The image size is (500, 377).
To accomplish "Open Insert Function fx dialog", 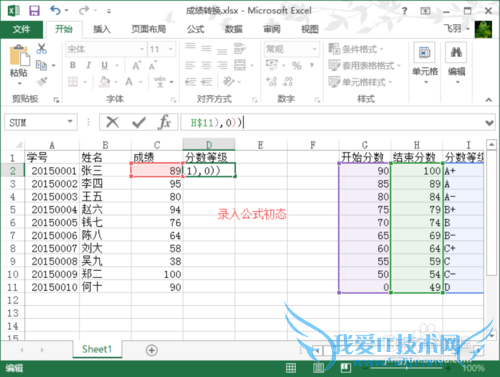I will (x=164, y=122).
